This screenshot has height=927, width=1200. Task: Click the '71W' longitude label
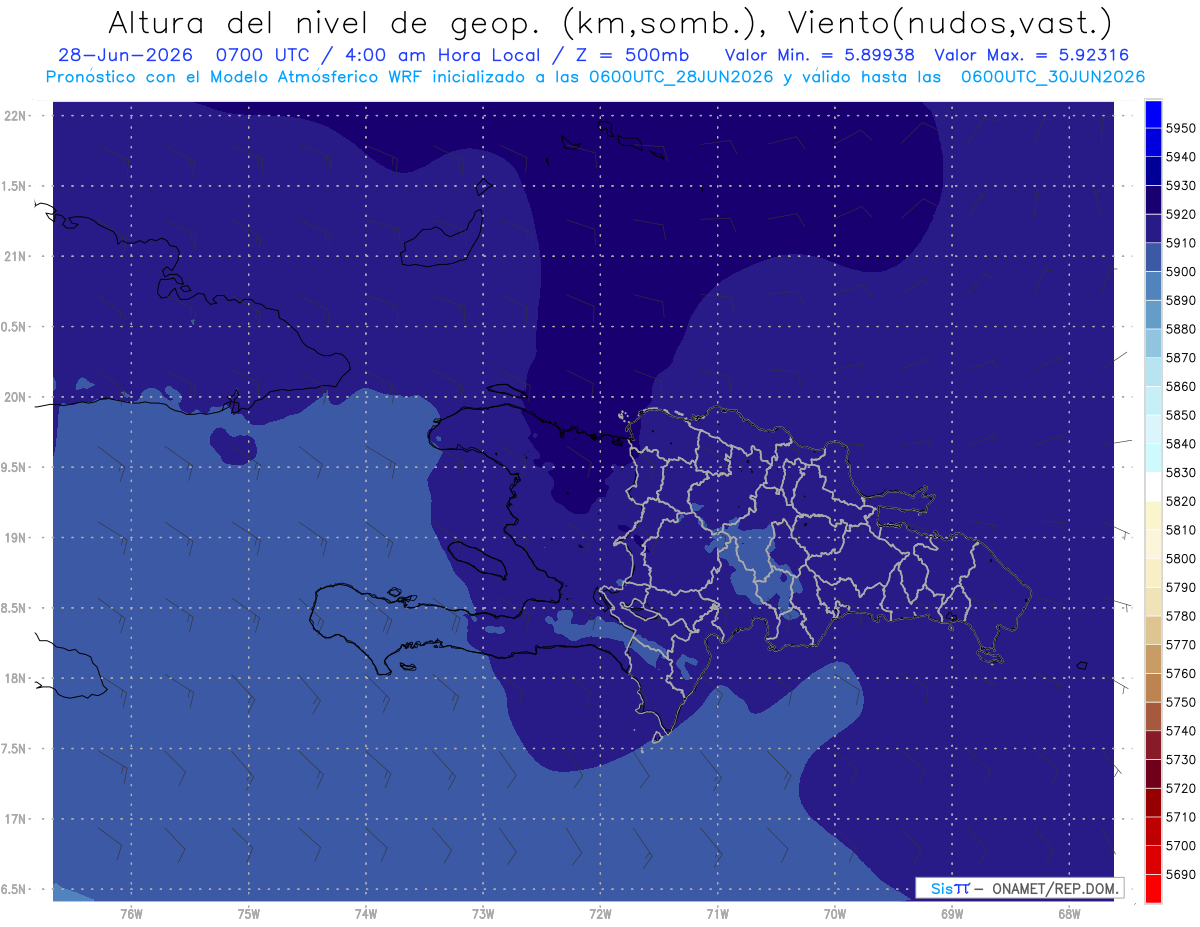point(717,914)
